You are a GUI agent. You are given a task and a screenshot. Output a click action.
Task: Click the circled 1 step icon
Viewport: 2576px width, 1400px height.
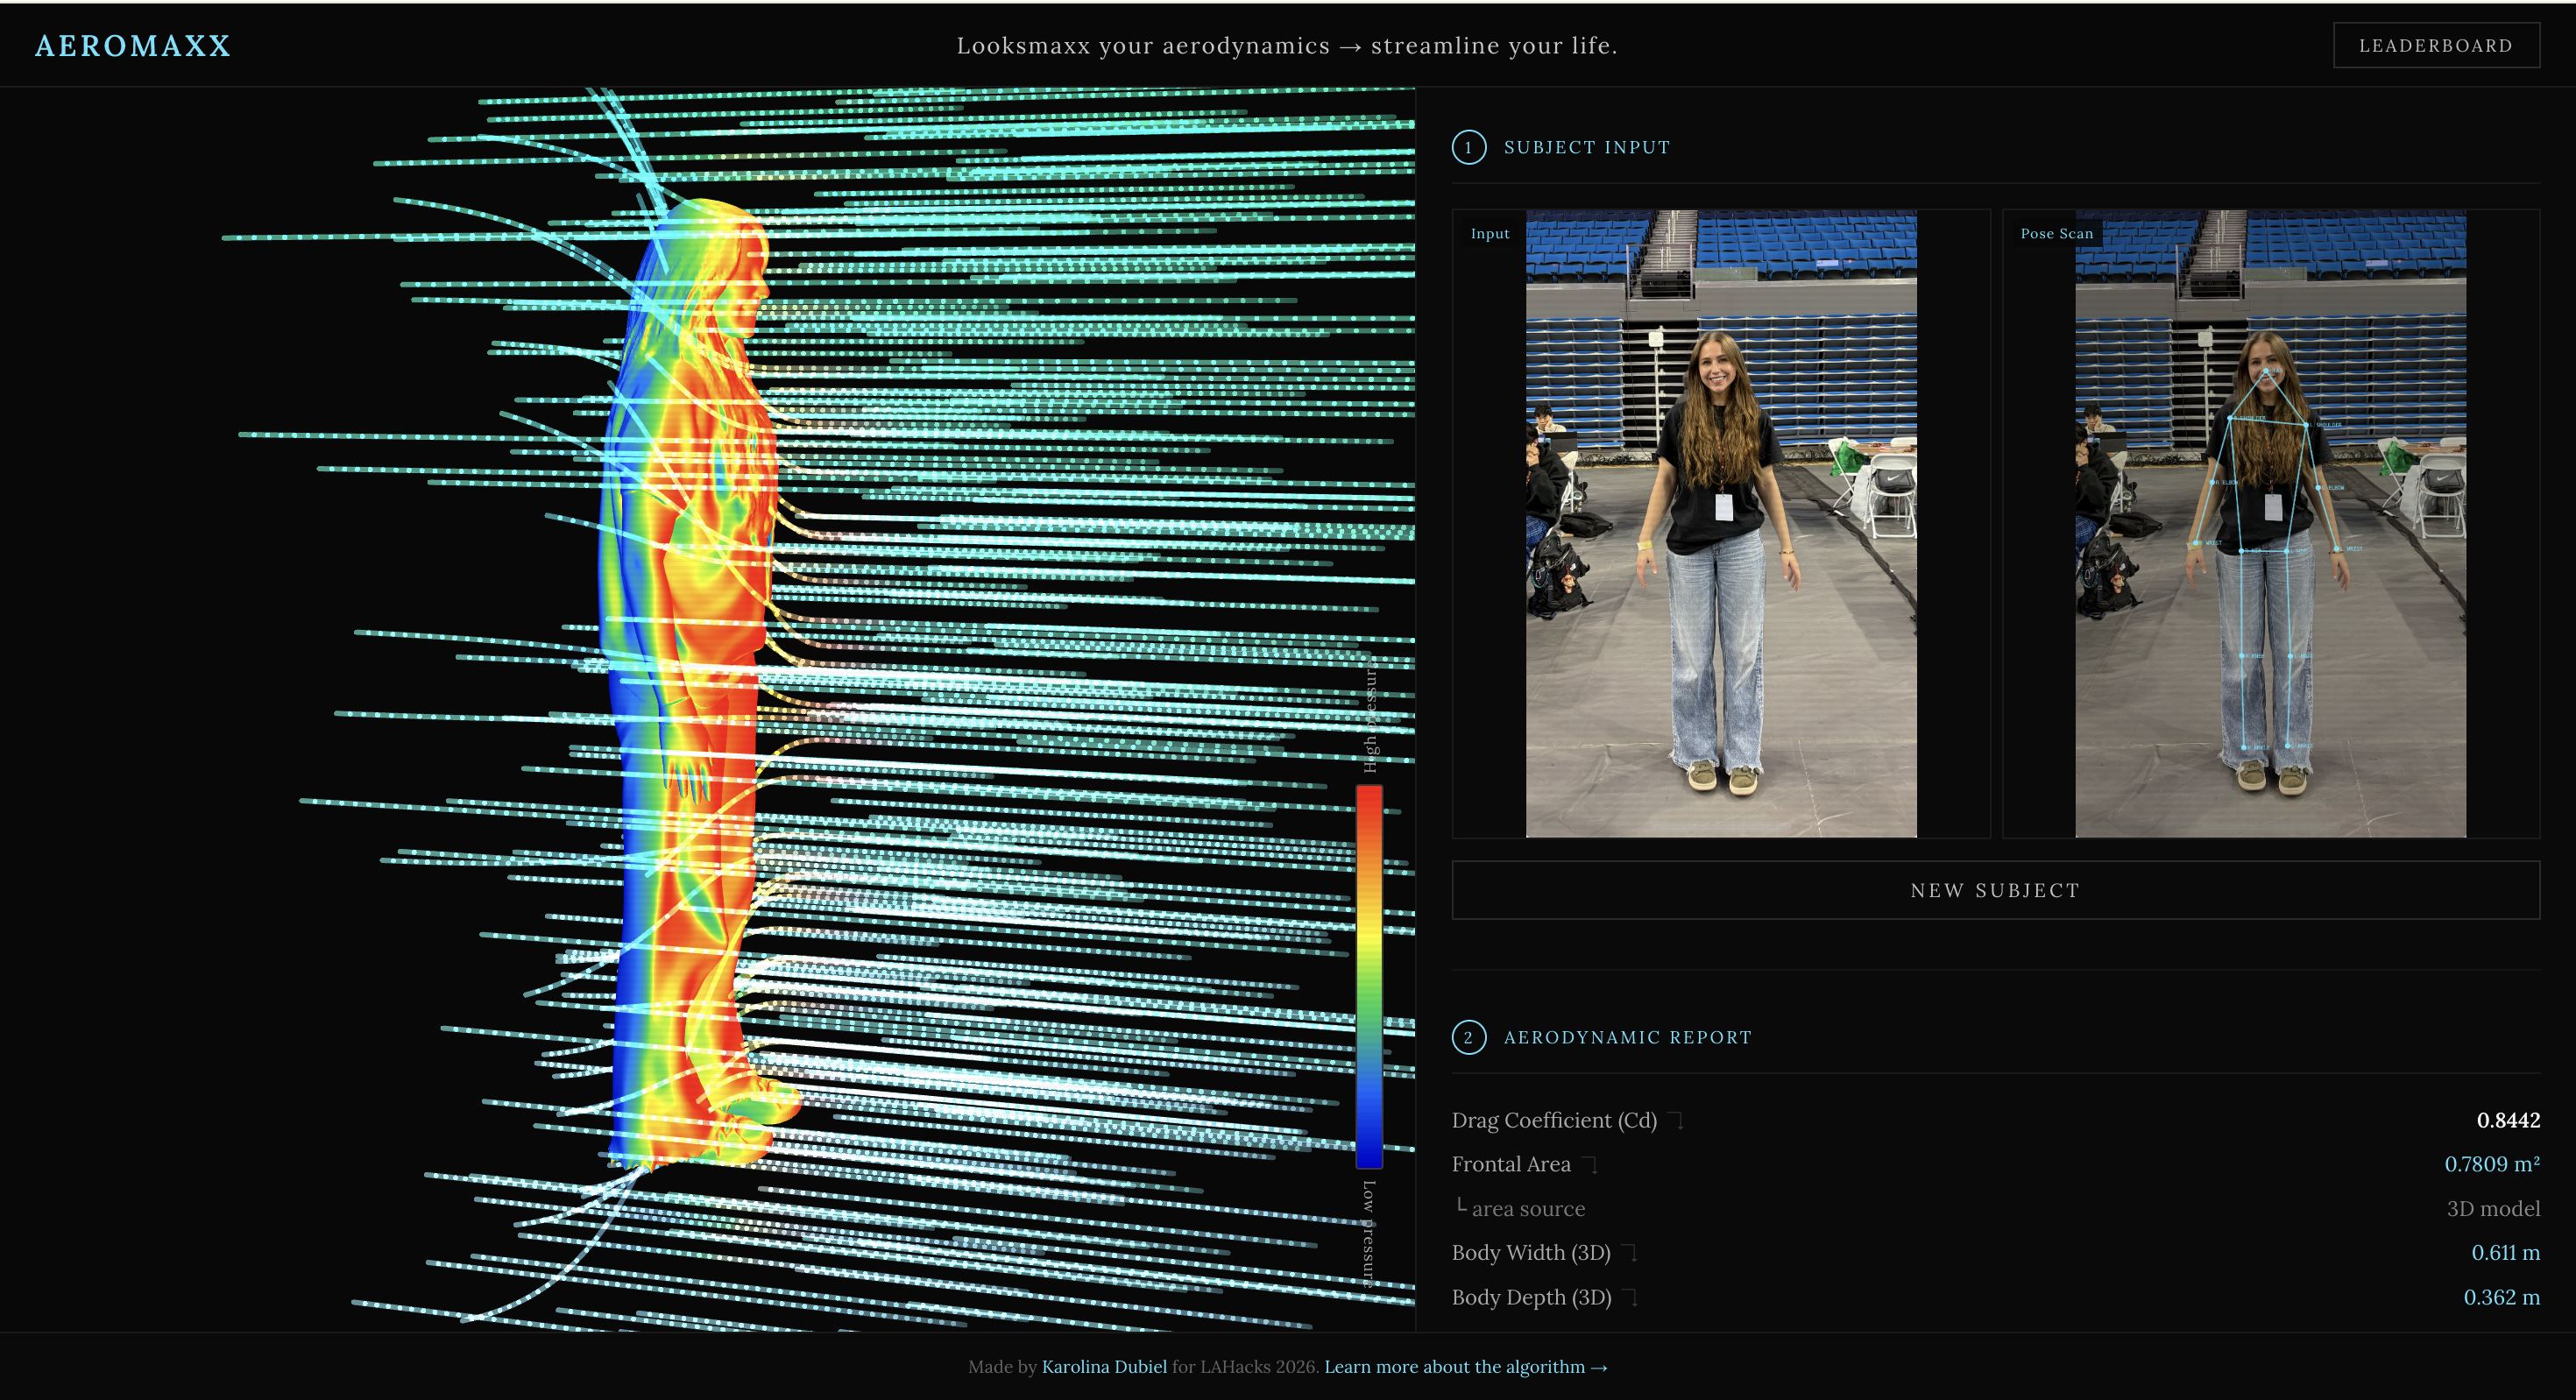click(1468, 147)
